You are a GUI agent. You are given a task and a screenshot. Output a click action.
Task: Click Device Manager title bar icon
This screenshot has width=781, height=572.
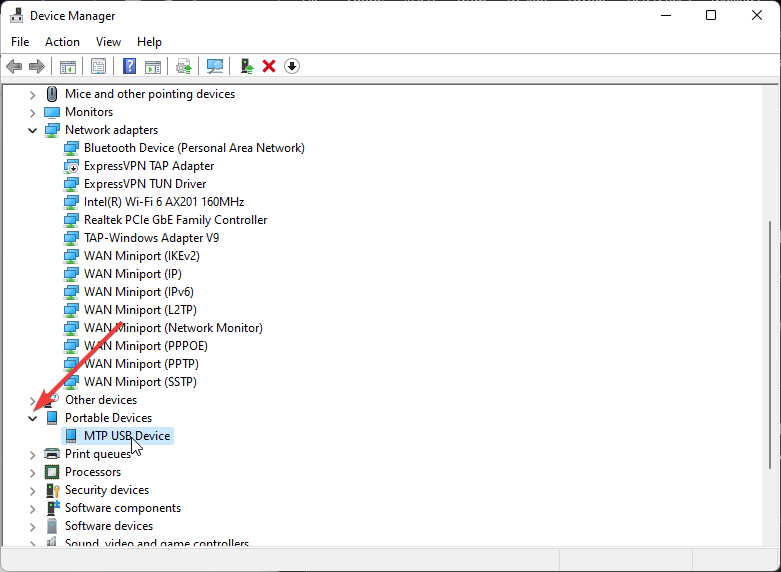16,15
